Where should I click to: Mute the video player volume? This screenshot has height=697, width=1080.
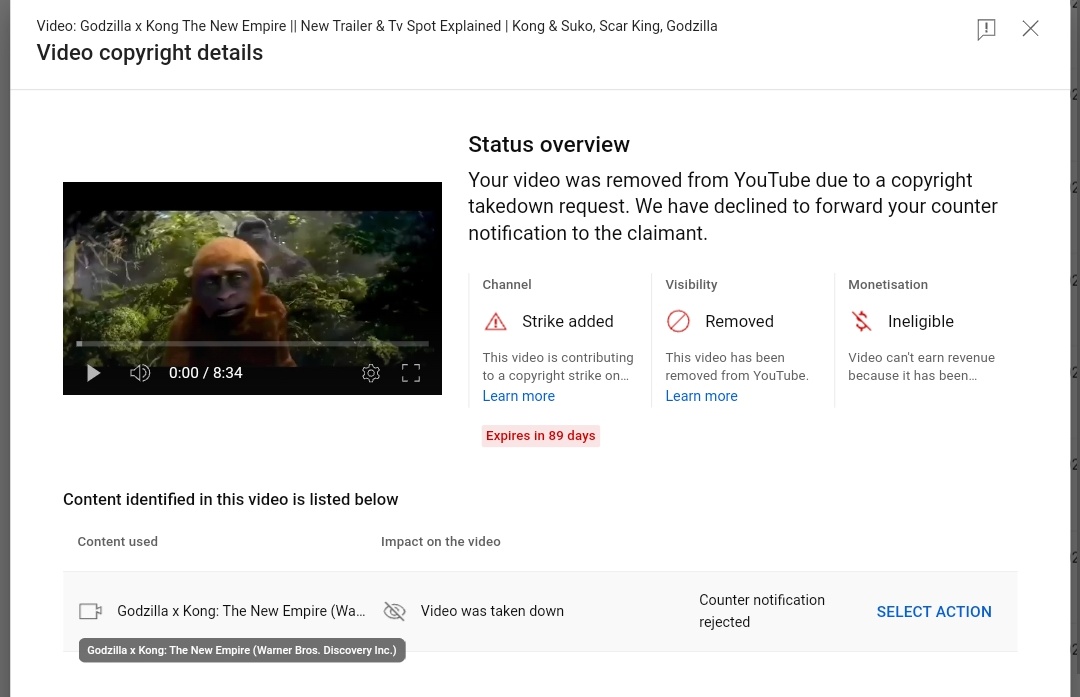pos(140,373)
